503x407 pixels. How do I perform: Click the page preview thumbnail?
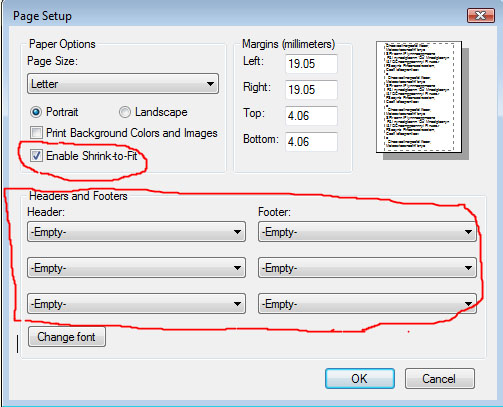tap(419, 97)
